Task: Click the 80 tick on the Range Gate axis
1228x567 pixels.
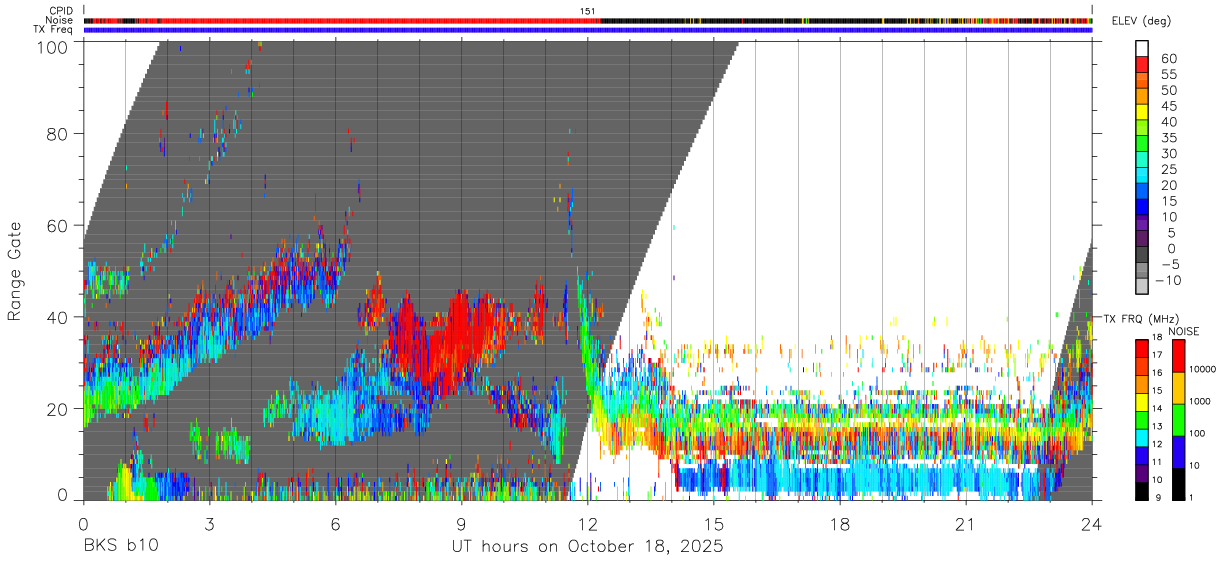Action: coord(58,133)
